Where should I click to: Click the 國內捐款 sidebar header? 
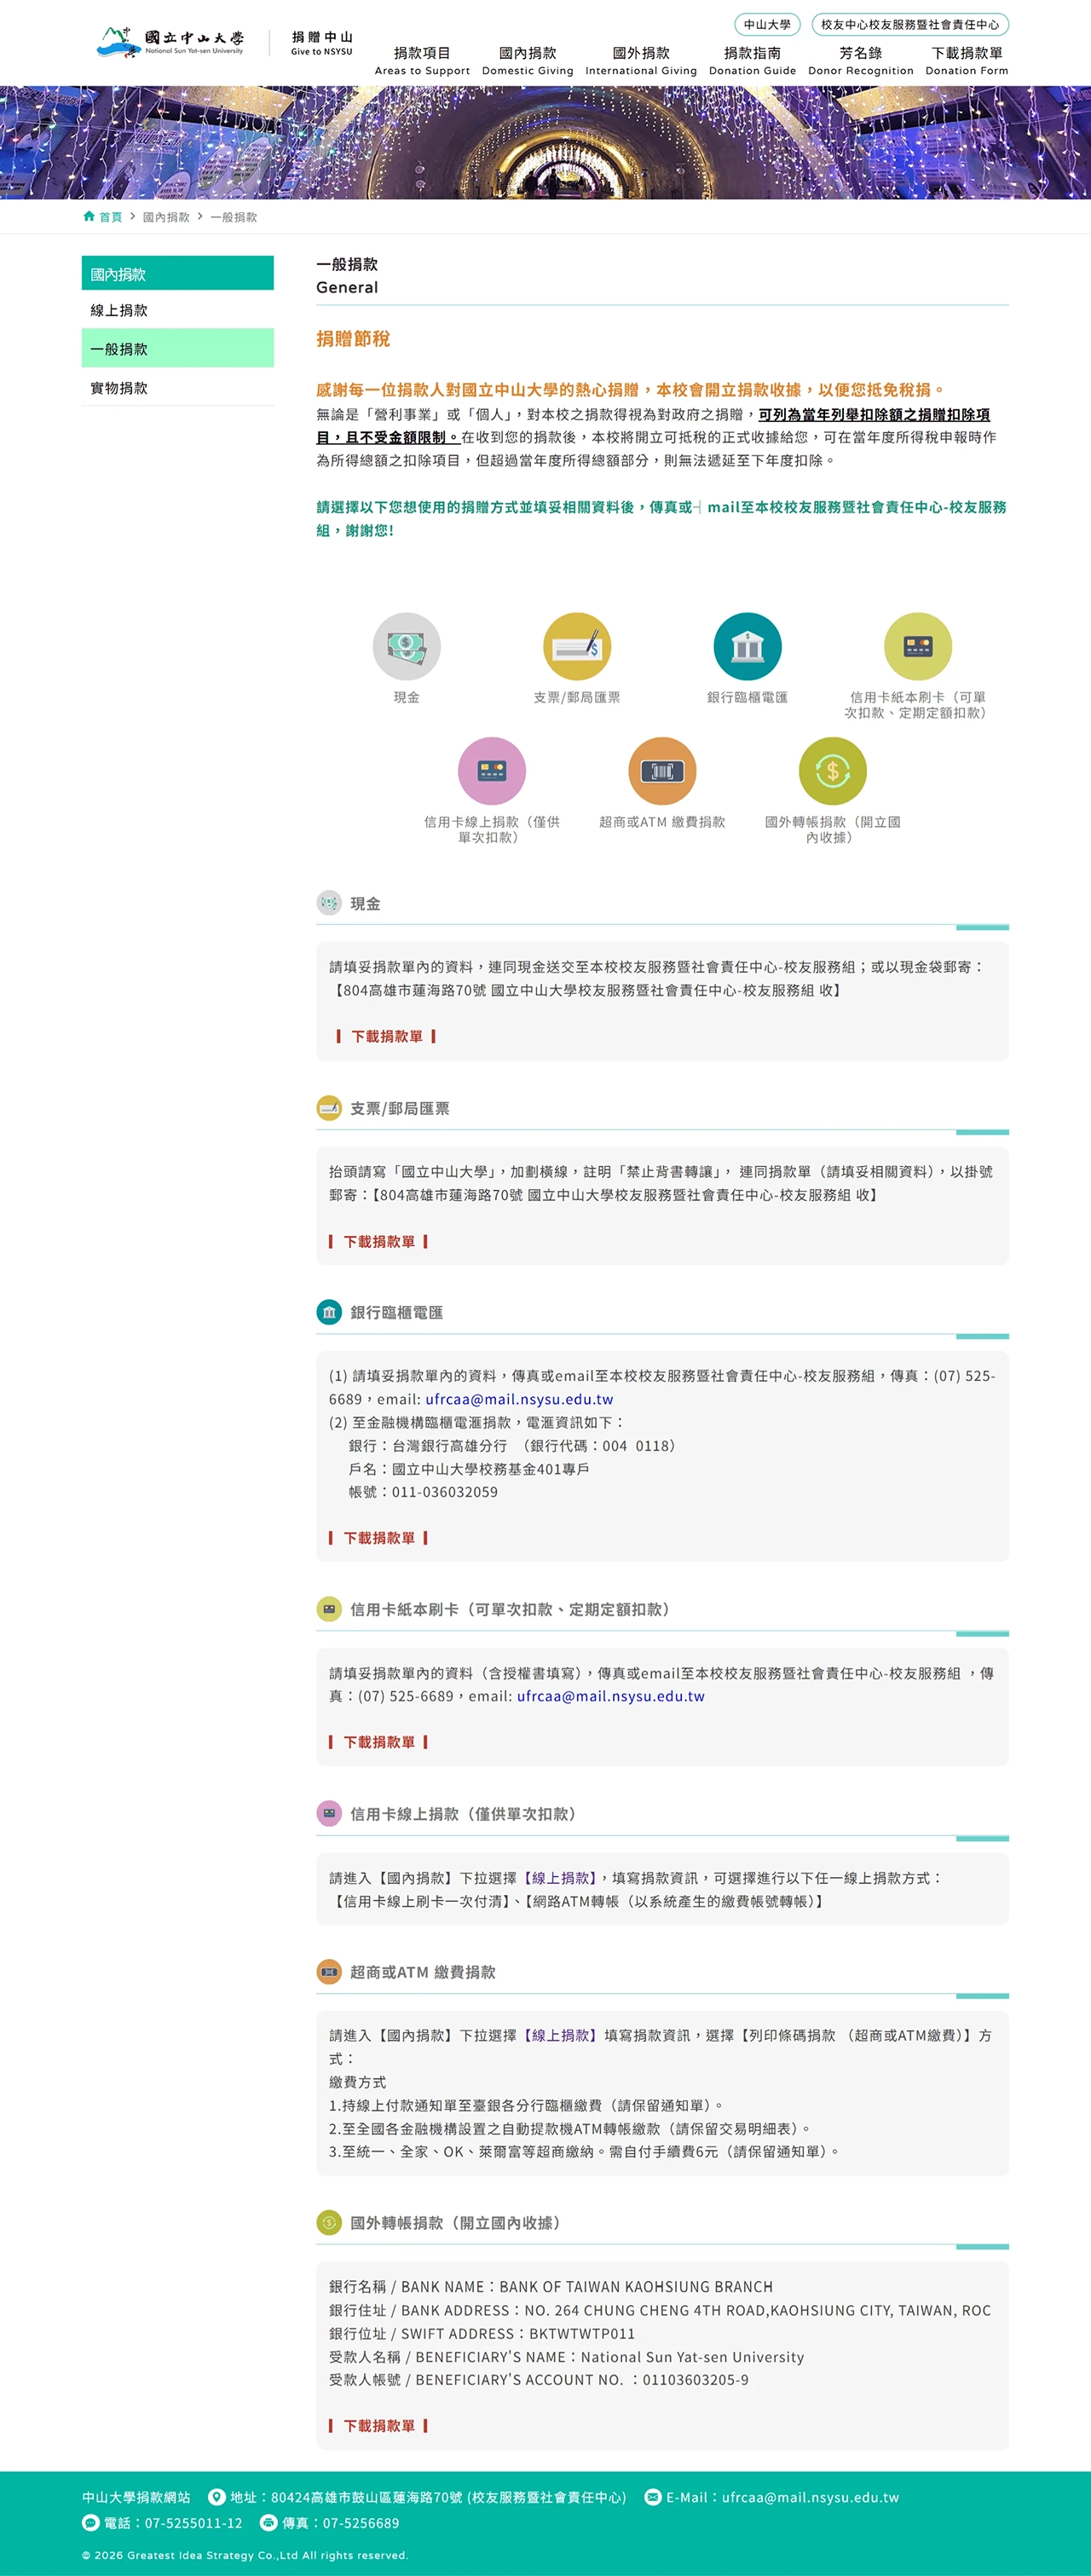(x=178, y=273)
